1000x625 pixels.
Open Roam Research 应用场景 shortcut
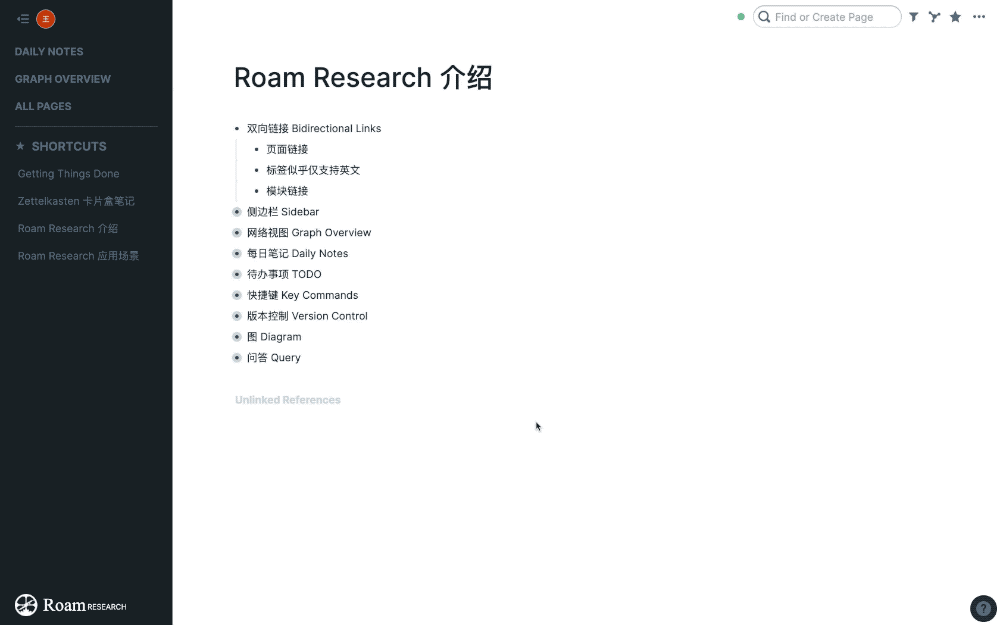click(78, 256)
